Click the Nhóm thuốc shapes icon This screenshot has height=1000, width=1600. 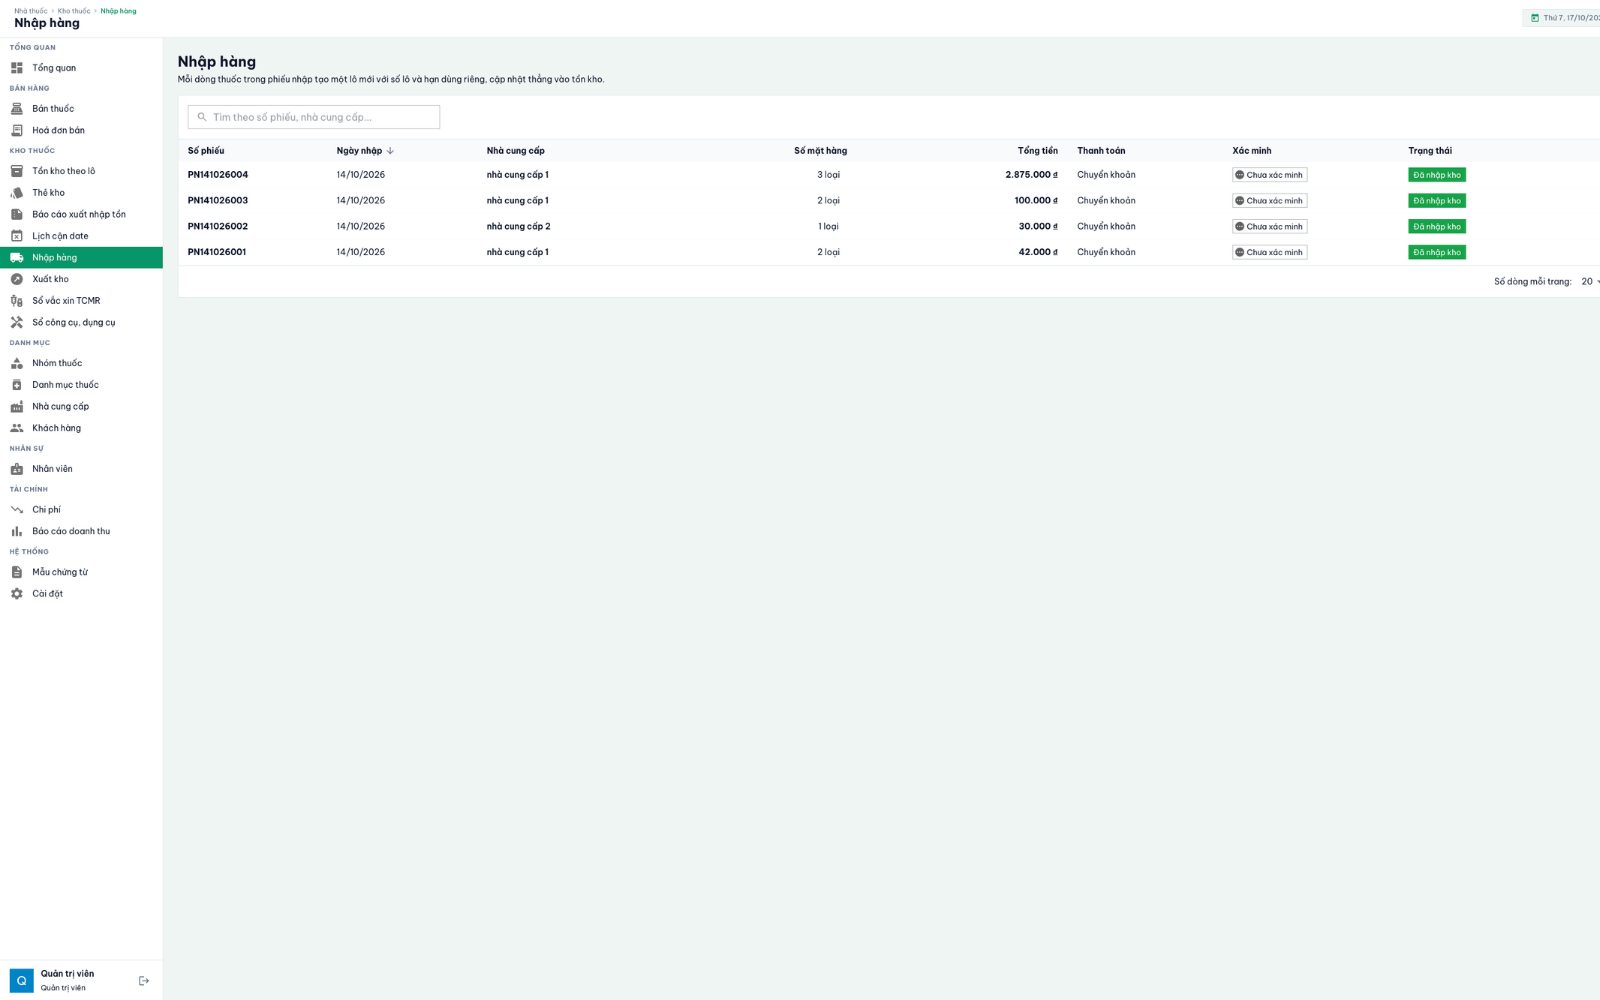point(17,363)
